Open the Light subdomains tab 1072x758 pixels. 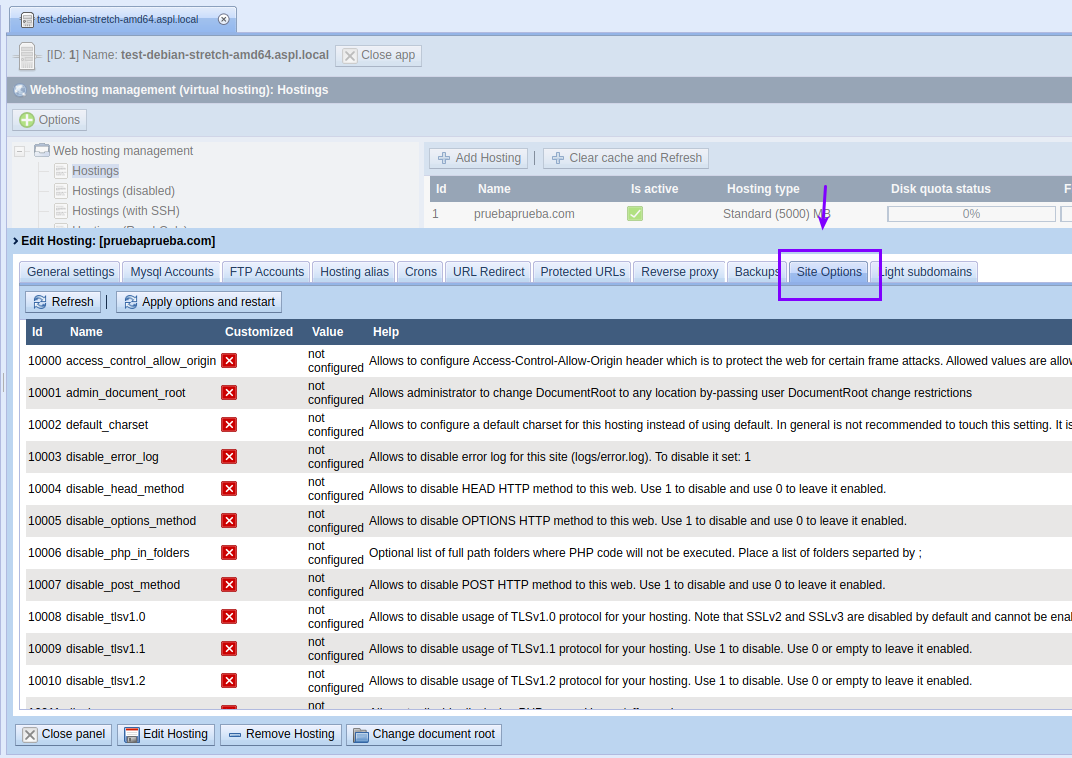[925, 272]
